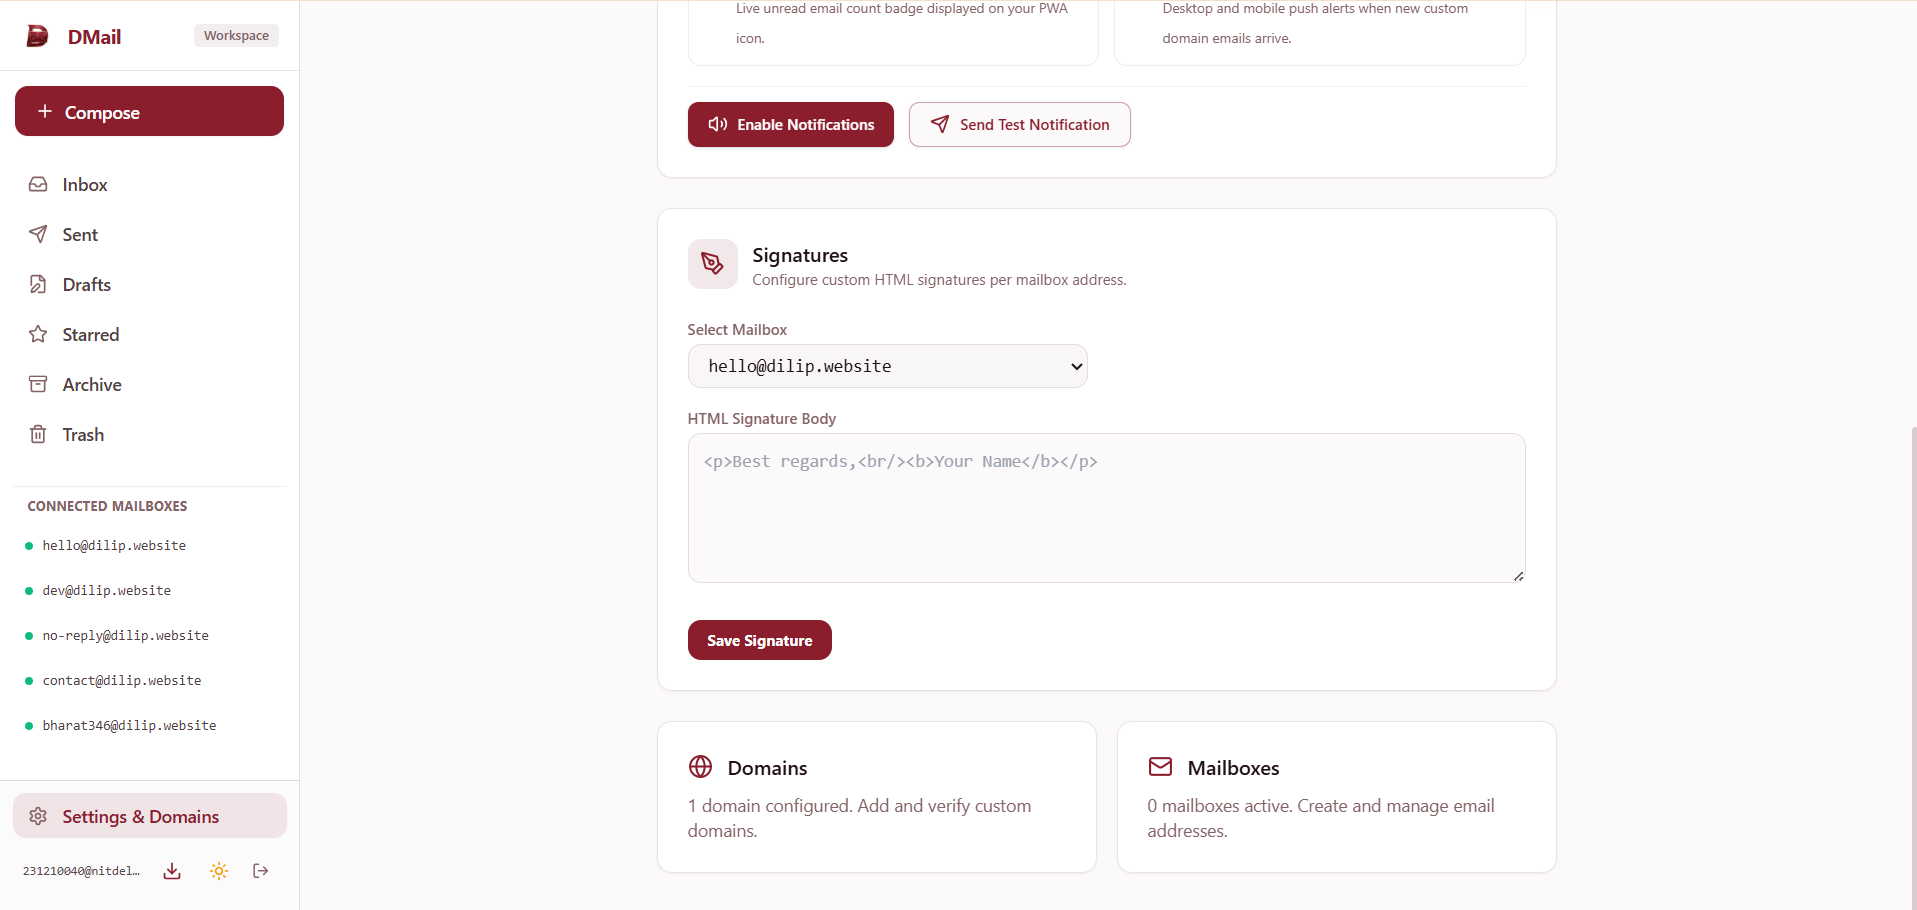Open the Select Mailbox dropdown
Screen dimensions: 1917x910
pyautogui.click(x=887, y=366)
